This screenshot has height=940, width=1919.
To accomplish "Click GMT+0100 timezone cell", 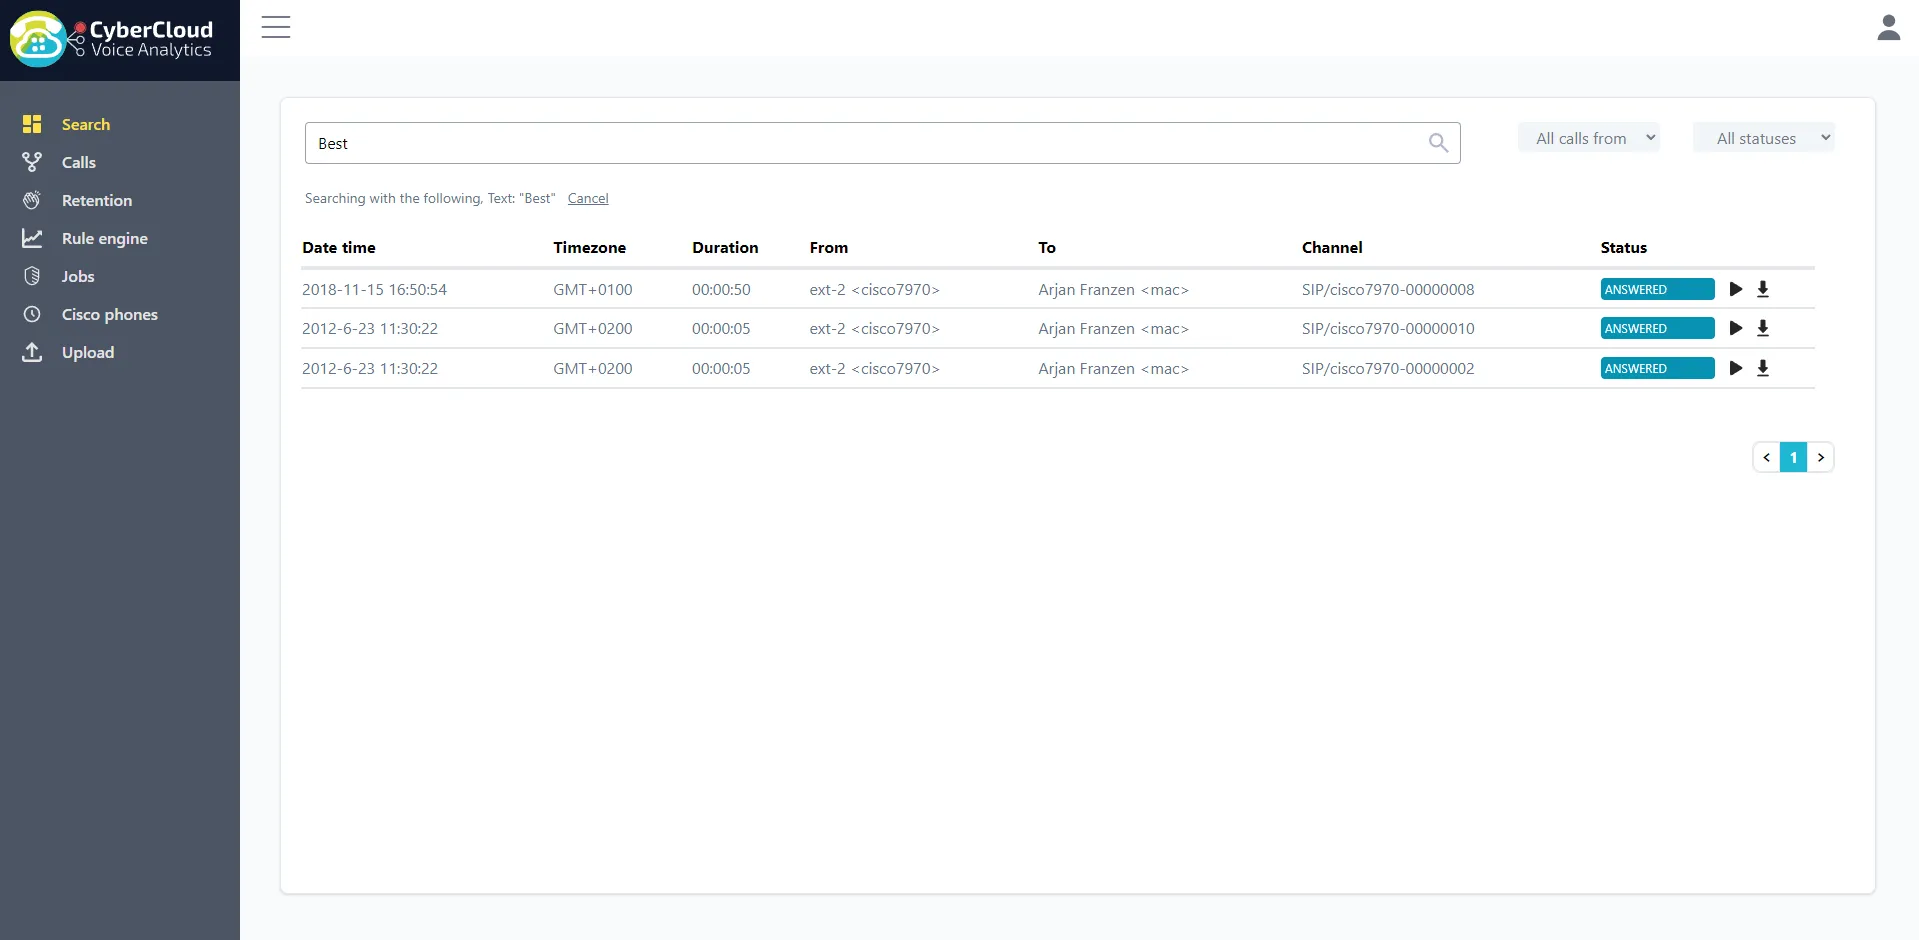I will click(x=593, y=289).
